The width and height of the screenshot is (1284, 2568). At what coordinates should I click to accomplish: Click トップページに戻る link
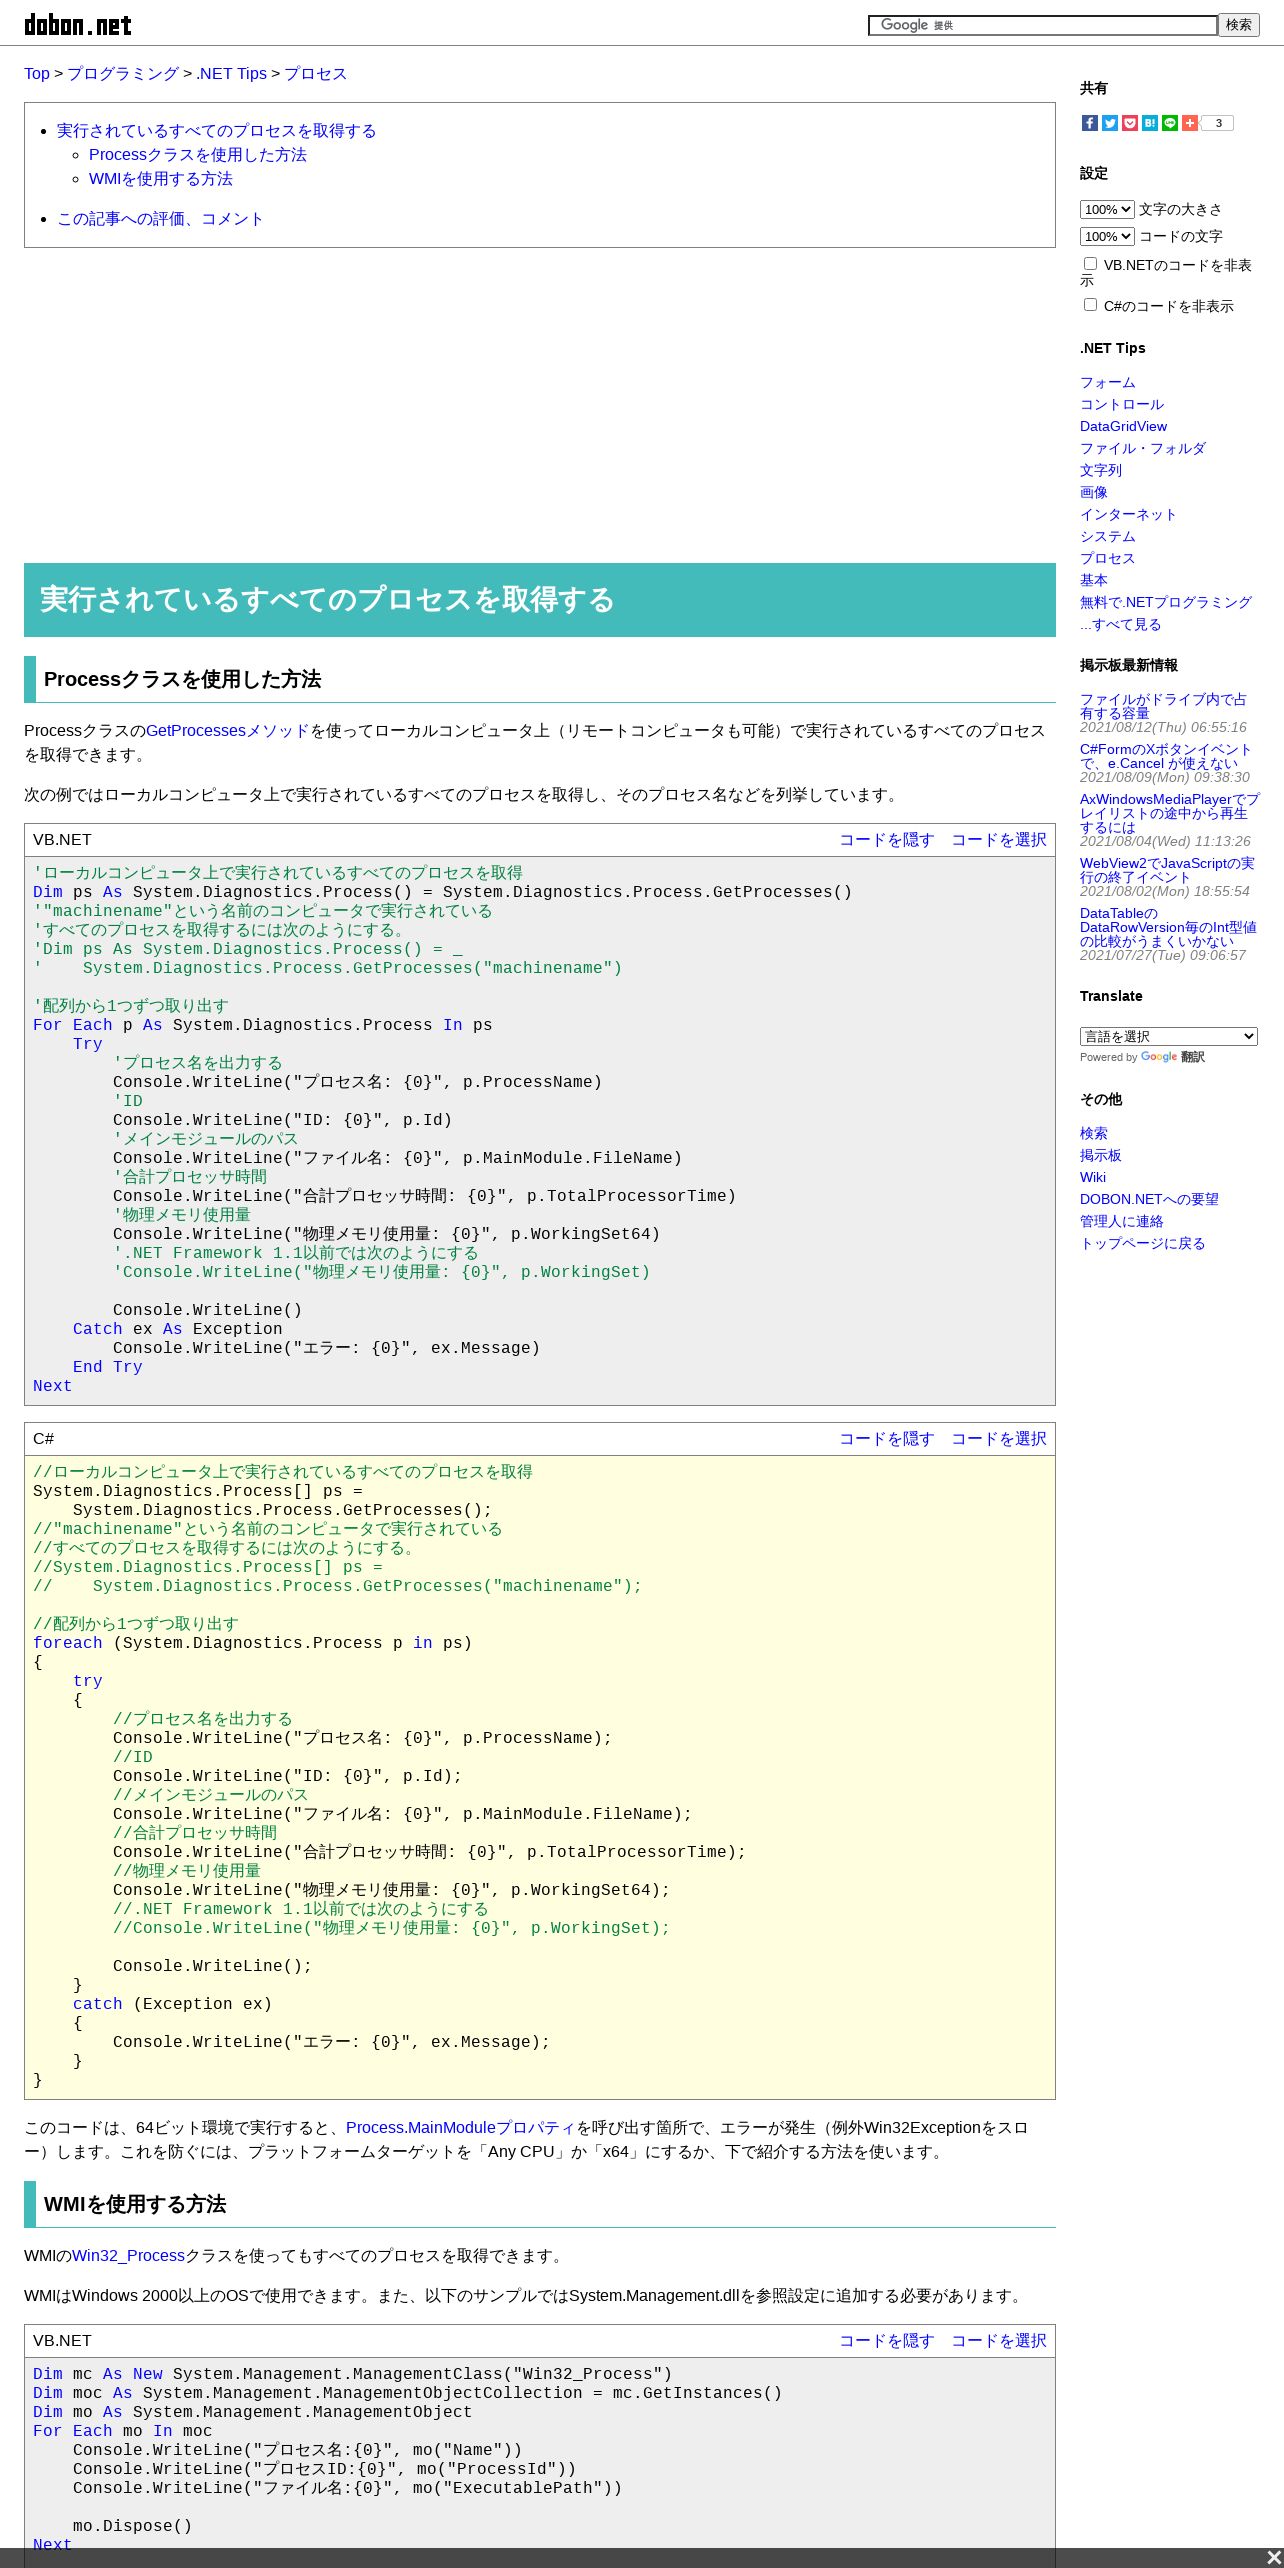pos(1142,1244)
